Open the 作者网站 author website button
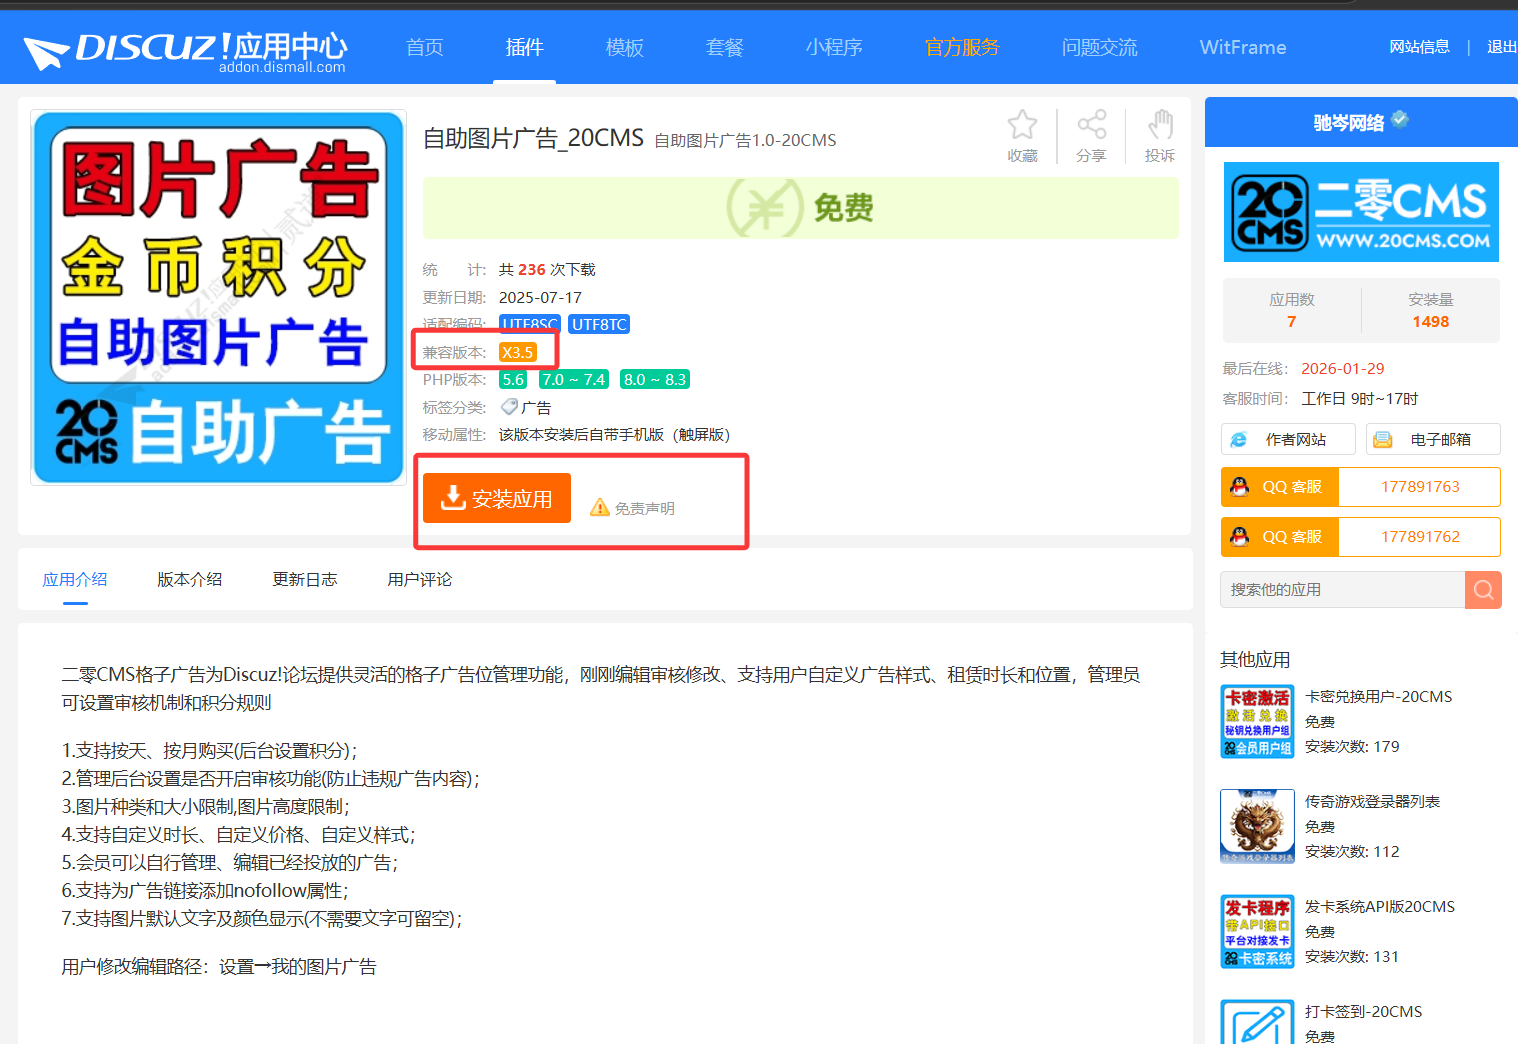The width and height of the screenshot is (1518, 1044). point(1288,439)
